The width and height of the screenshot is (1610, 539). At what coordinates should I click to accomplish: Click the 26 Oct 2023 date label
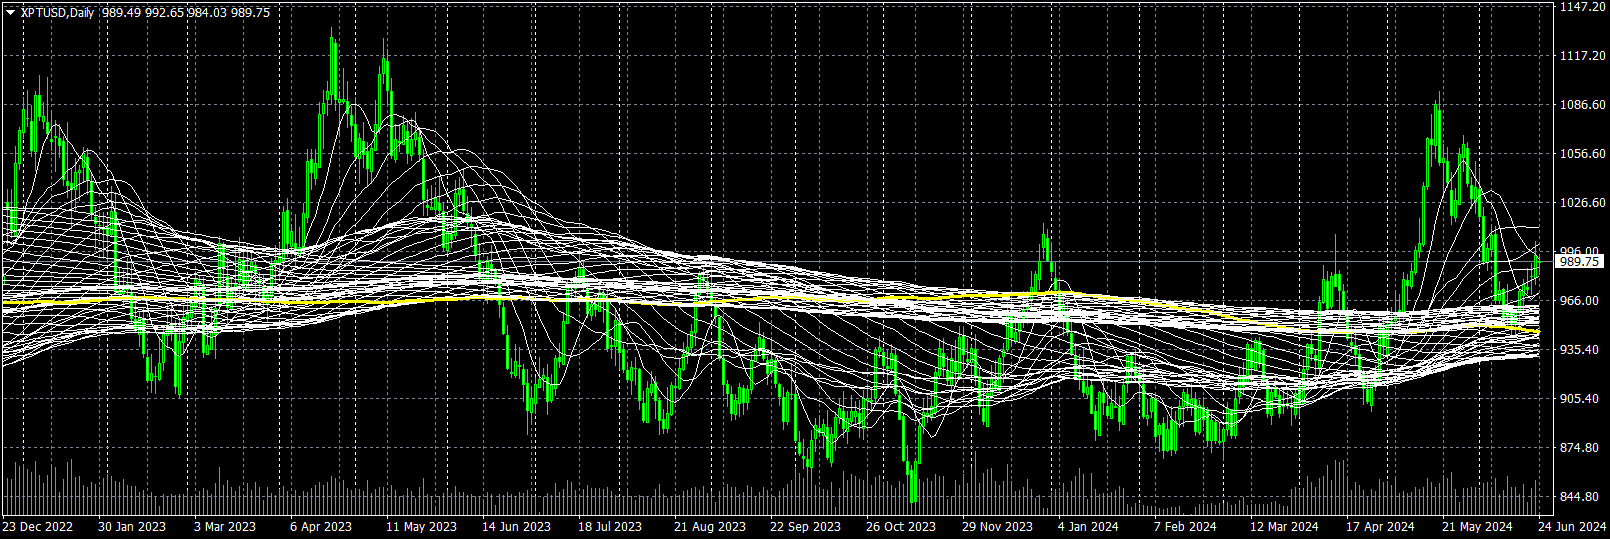pos(901,527)
